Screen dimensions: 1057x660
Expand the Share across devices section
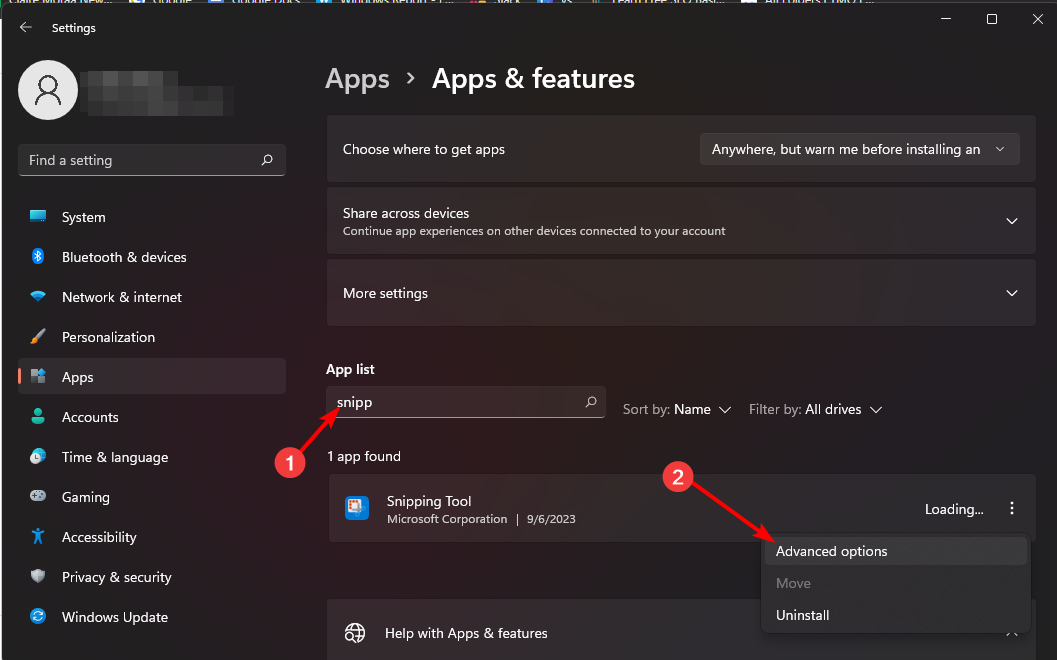pyautogui.click(x=1012, y=221)
